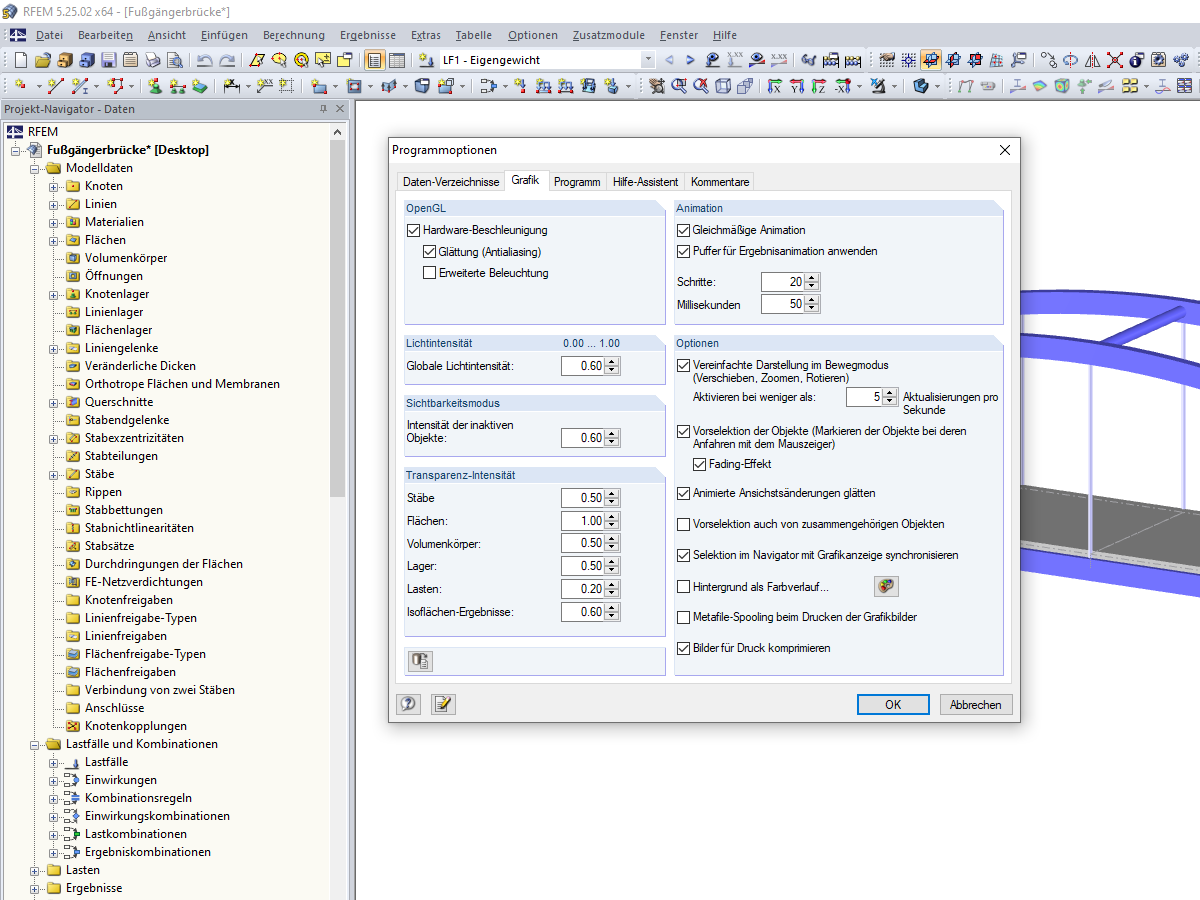Decrease the Lasten transparency spinner value
1200x900 pixels.
612,593
